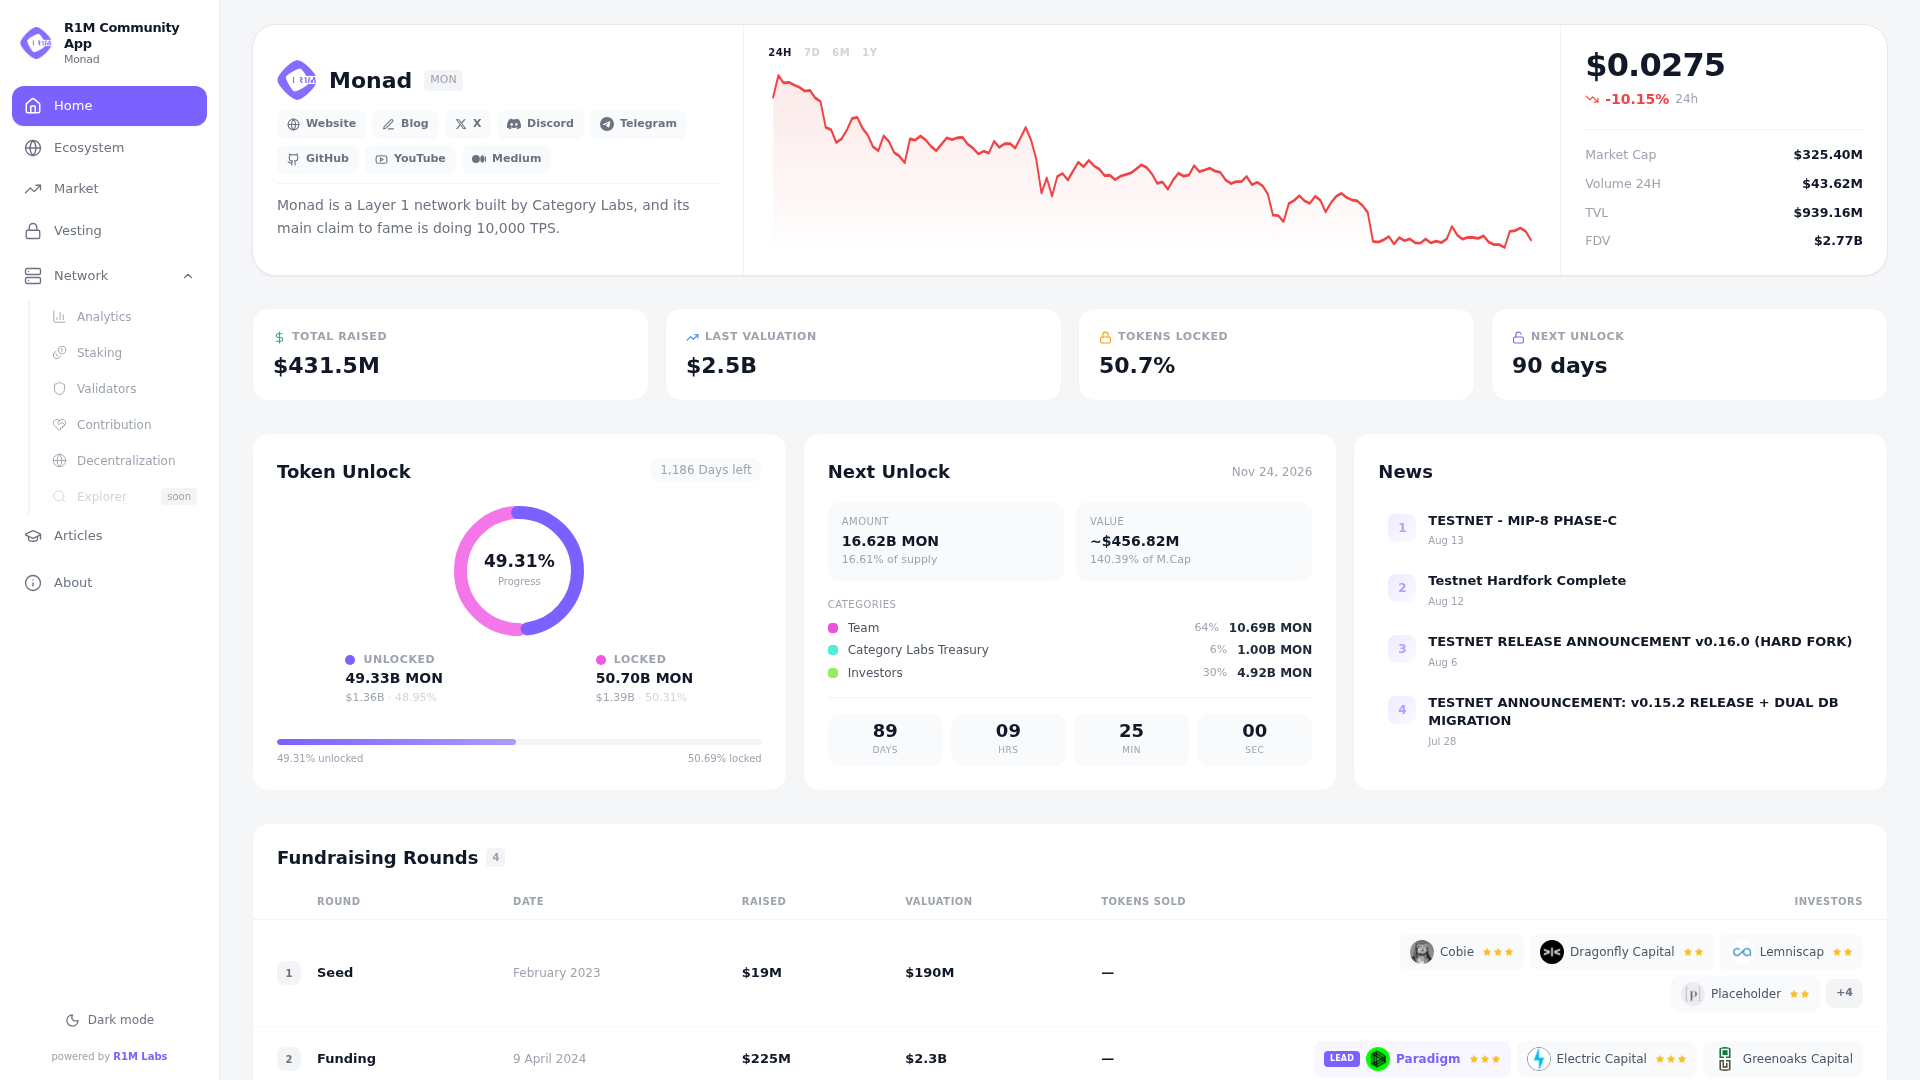1920x1080 pixels.
Task: Click the Lemniscap investor chip
Action: 1792,952
